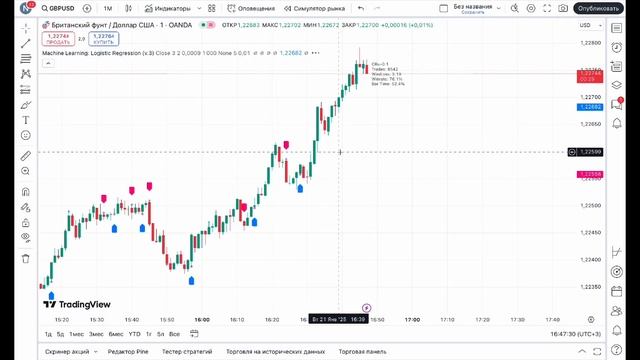Toggle stay in drawing mode
Image resolution: width=640 pixels, height=360 pixels.
[26, 207]
